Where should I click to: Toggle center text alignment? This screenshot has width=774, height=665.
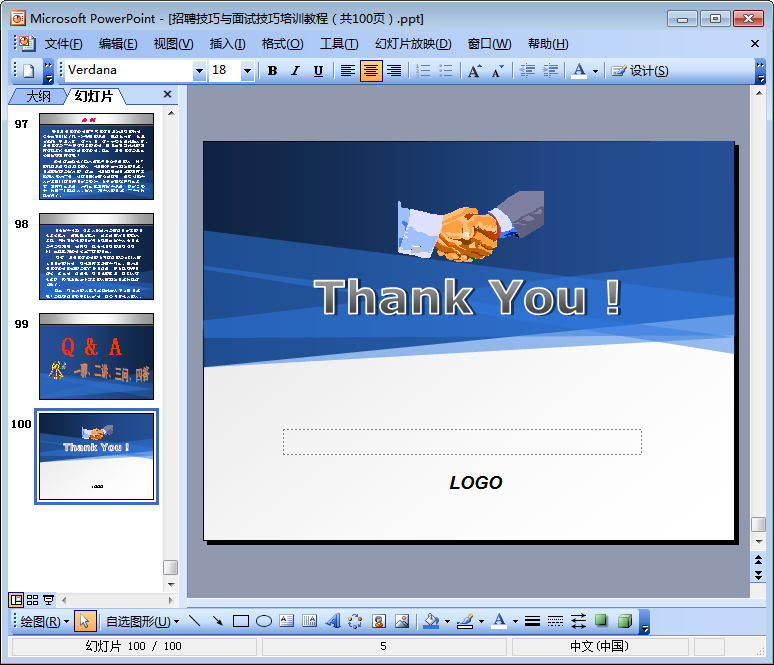371,71
